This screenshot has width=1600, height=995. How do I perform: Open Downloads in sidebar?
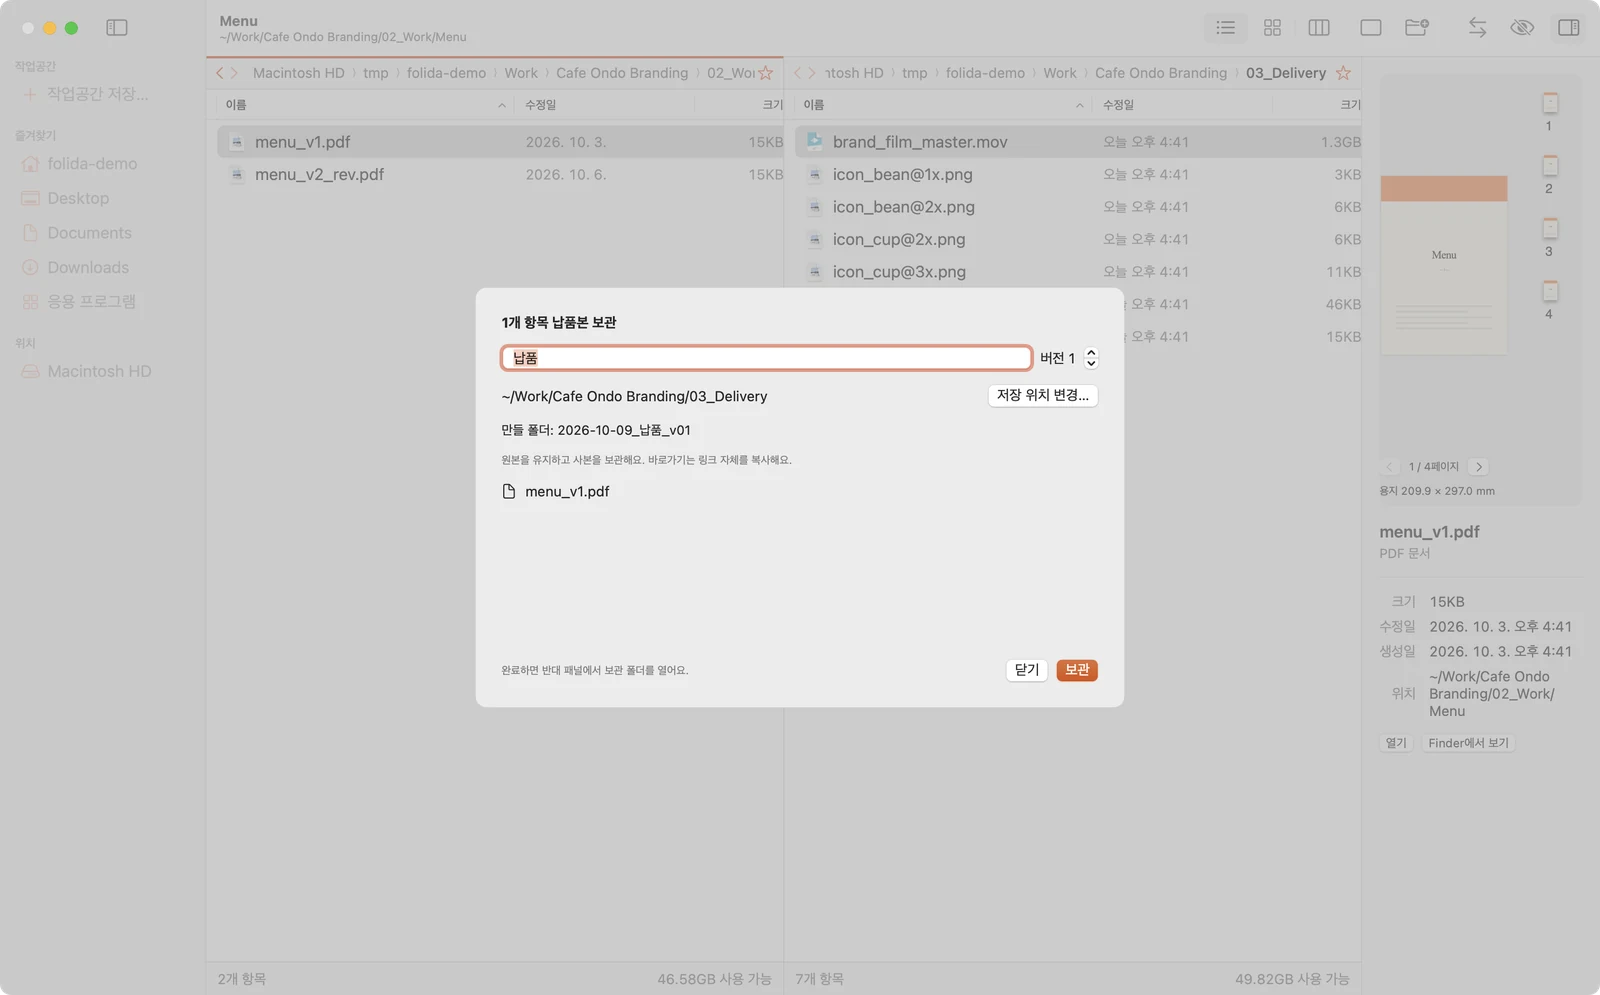76,268
